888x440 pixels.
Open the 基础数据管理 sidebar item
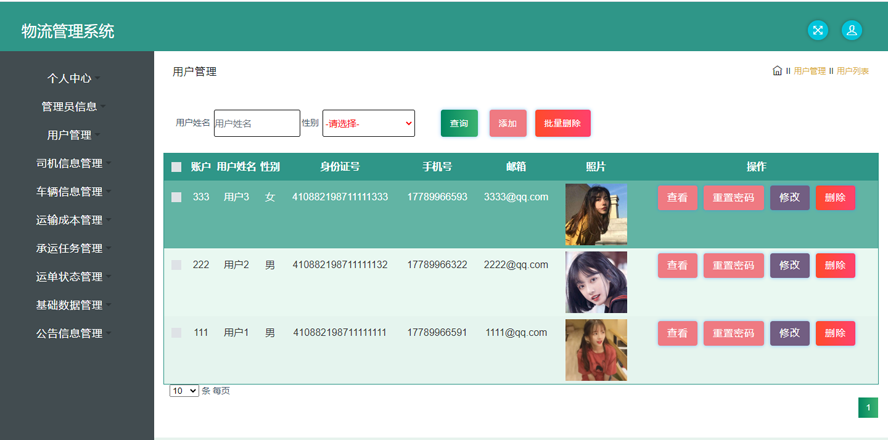pyautogui.click(x=74, y=305)
